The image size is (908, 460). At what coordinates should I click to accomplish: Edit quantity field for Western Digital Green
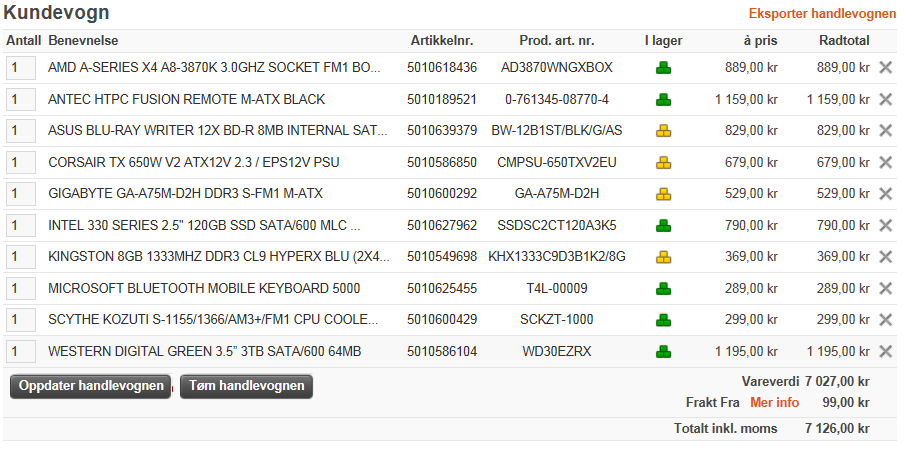tap(21, 351)
